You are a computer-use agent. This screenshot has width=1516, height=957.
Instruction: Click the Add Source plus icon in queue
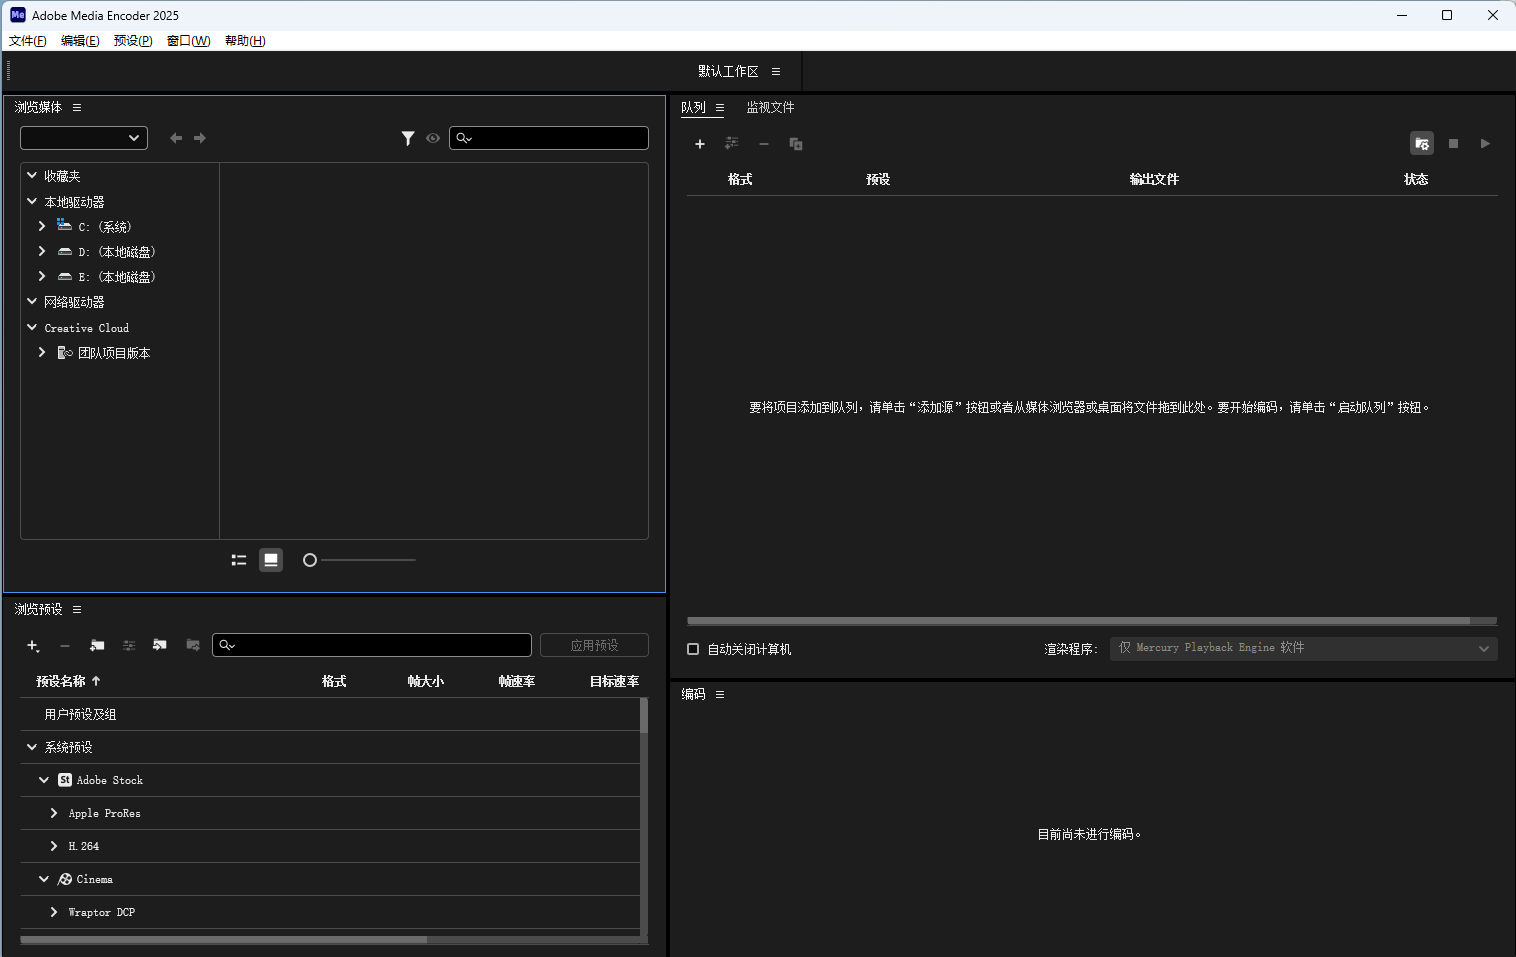pyautogui.click(x=700, y=144)
